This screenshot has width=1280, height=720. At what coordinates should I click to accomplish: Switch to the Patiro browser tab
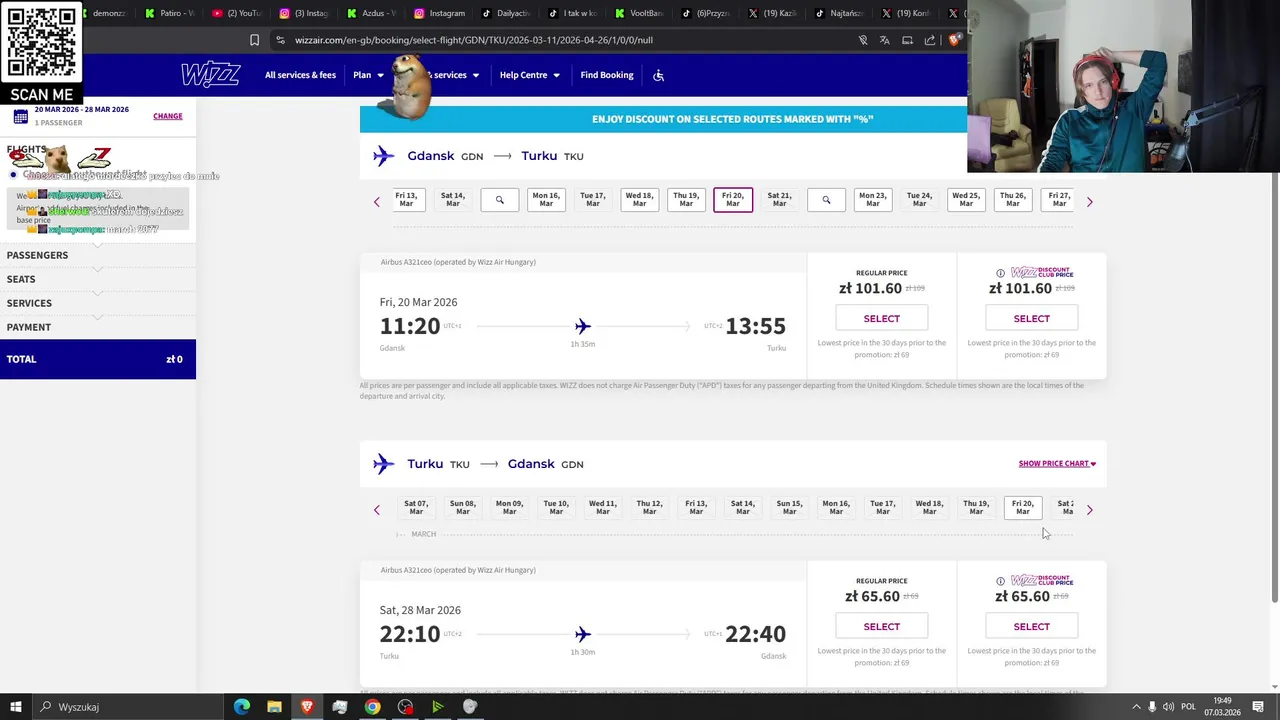169,13
